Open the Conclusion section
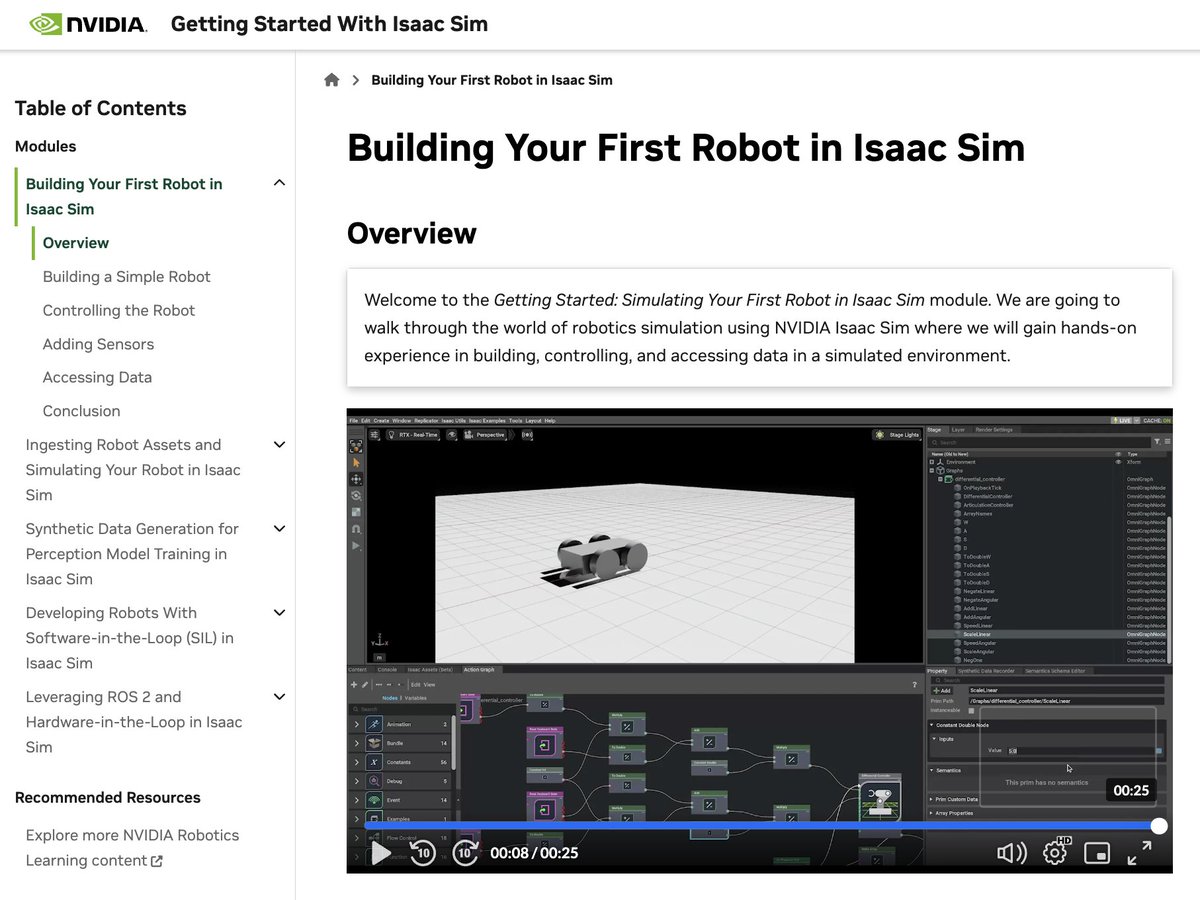The image size is (1200, 900). click(81, 411)
